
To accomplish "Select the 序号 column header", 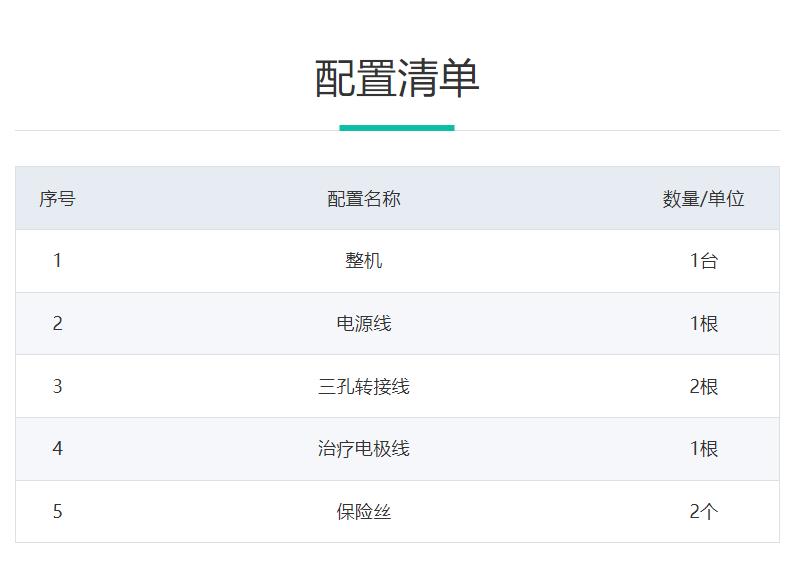I will click(x=57, y=199).
